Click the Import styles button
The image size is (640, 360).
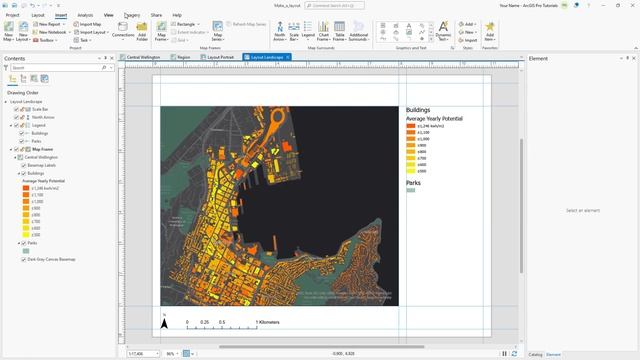click(468, 40)
